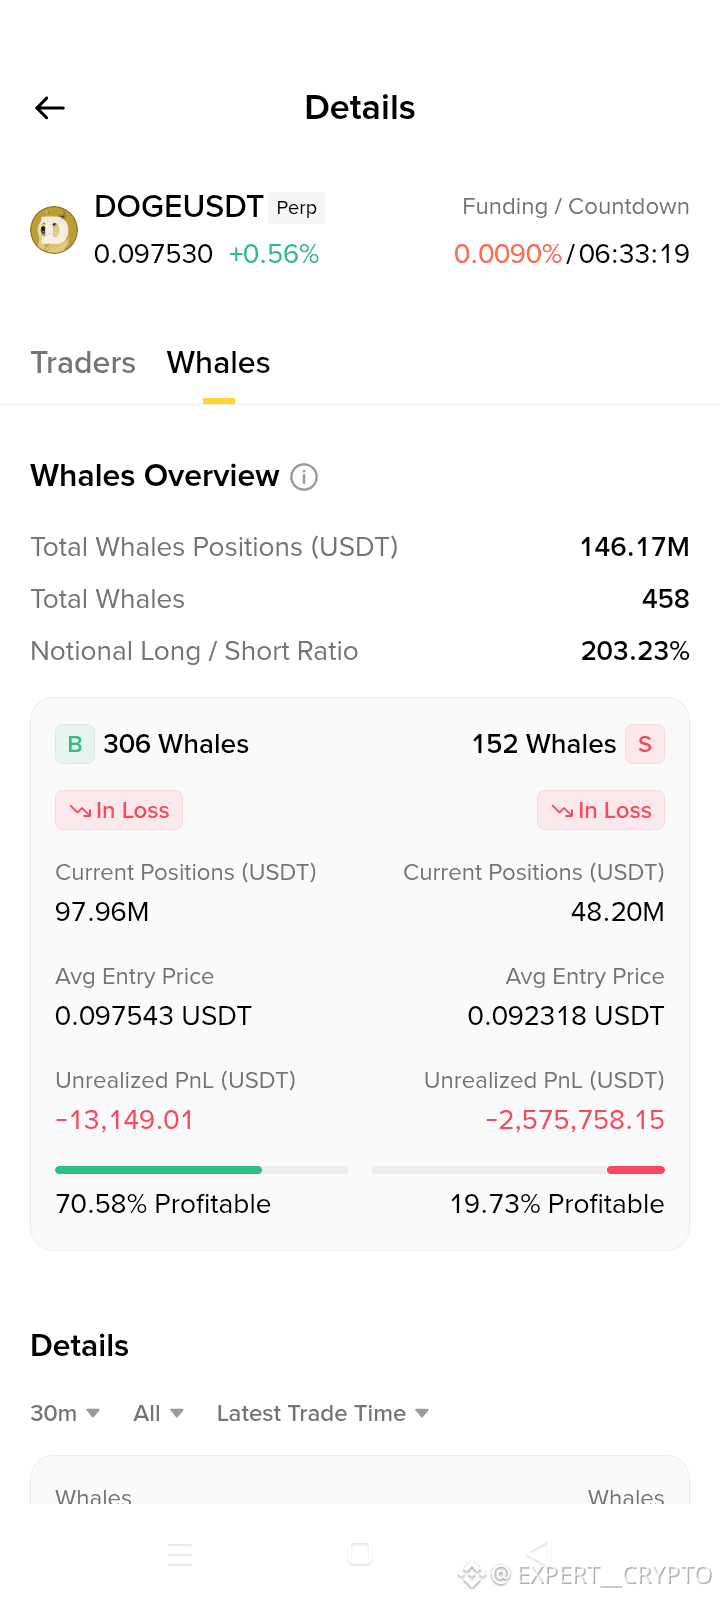Tap the Perp label badge

click(297, 207)
